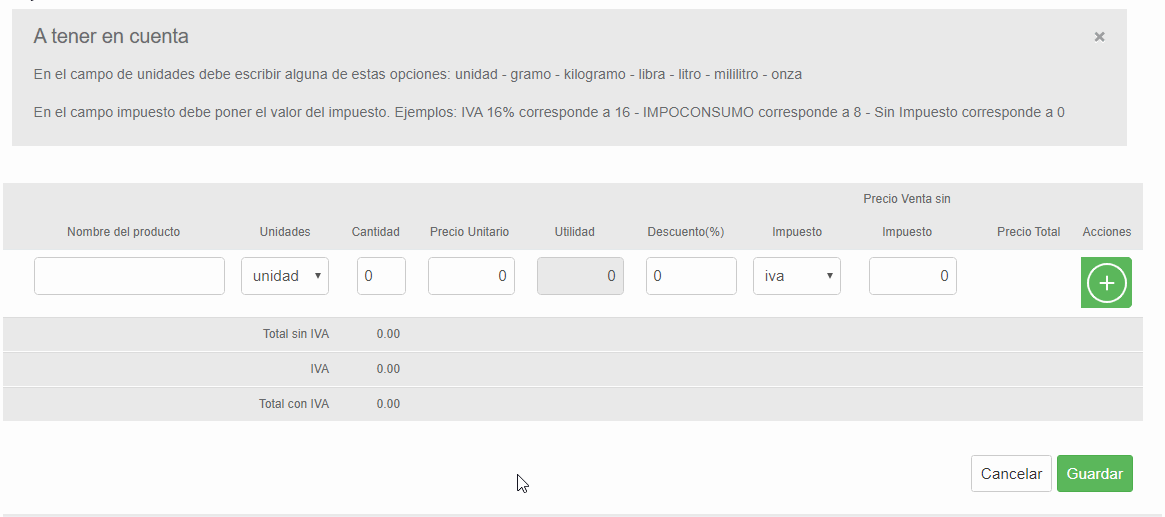Viewport: 1165px width, 517px height.
Task: Click the 'Precio Total' column header
Action: 1028,232
